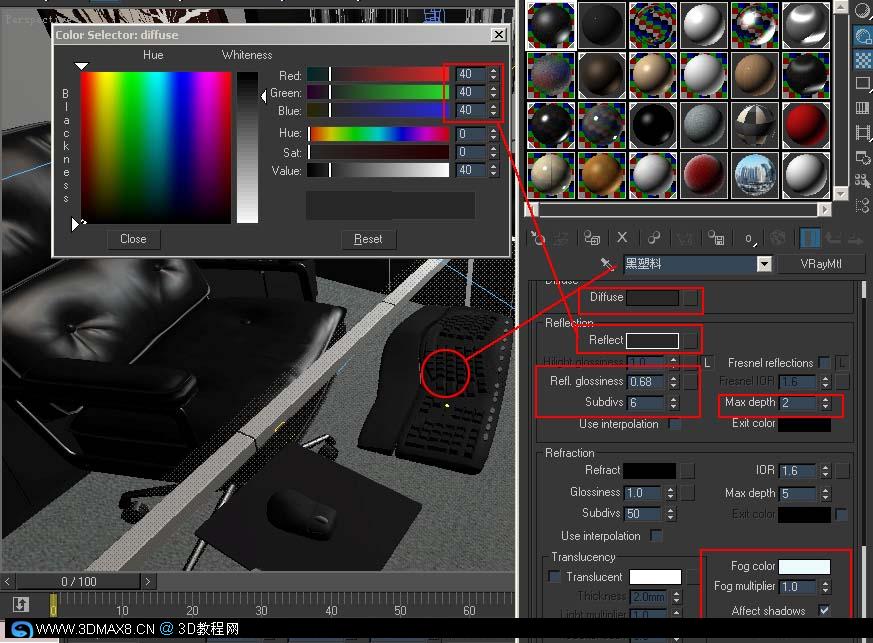Image resolution: width=873 pixels, height=643 pixels.
Task: Toggle Use interpolation under Reflection
Action: tap(674, 424)
